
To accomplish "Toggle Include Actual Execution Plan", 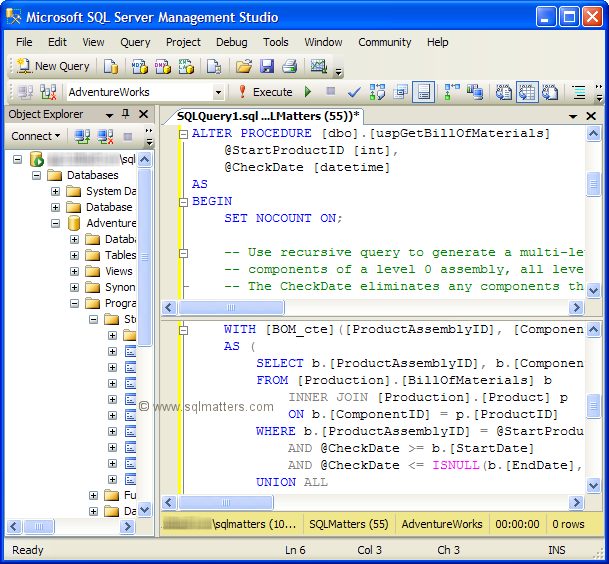I will click(x=452, y=92).
